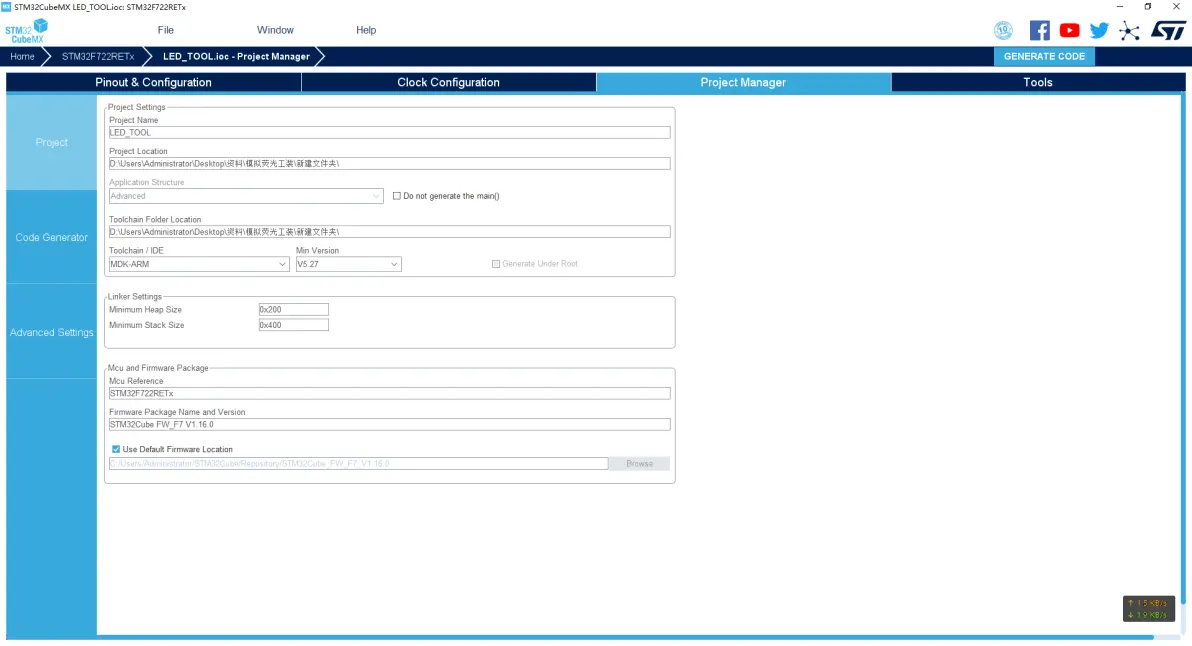Viewport: 1192px width, 646px height.
Task: Open the Min Version dropdown
Action: pyautogui.click(x=348, y=264)
